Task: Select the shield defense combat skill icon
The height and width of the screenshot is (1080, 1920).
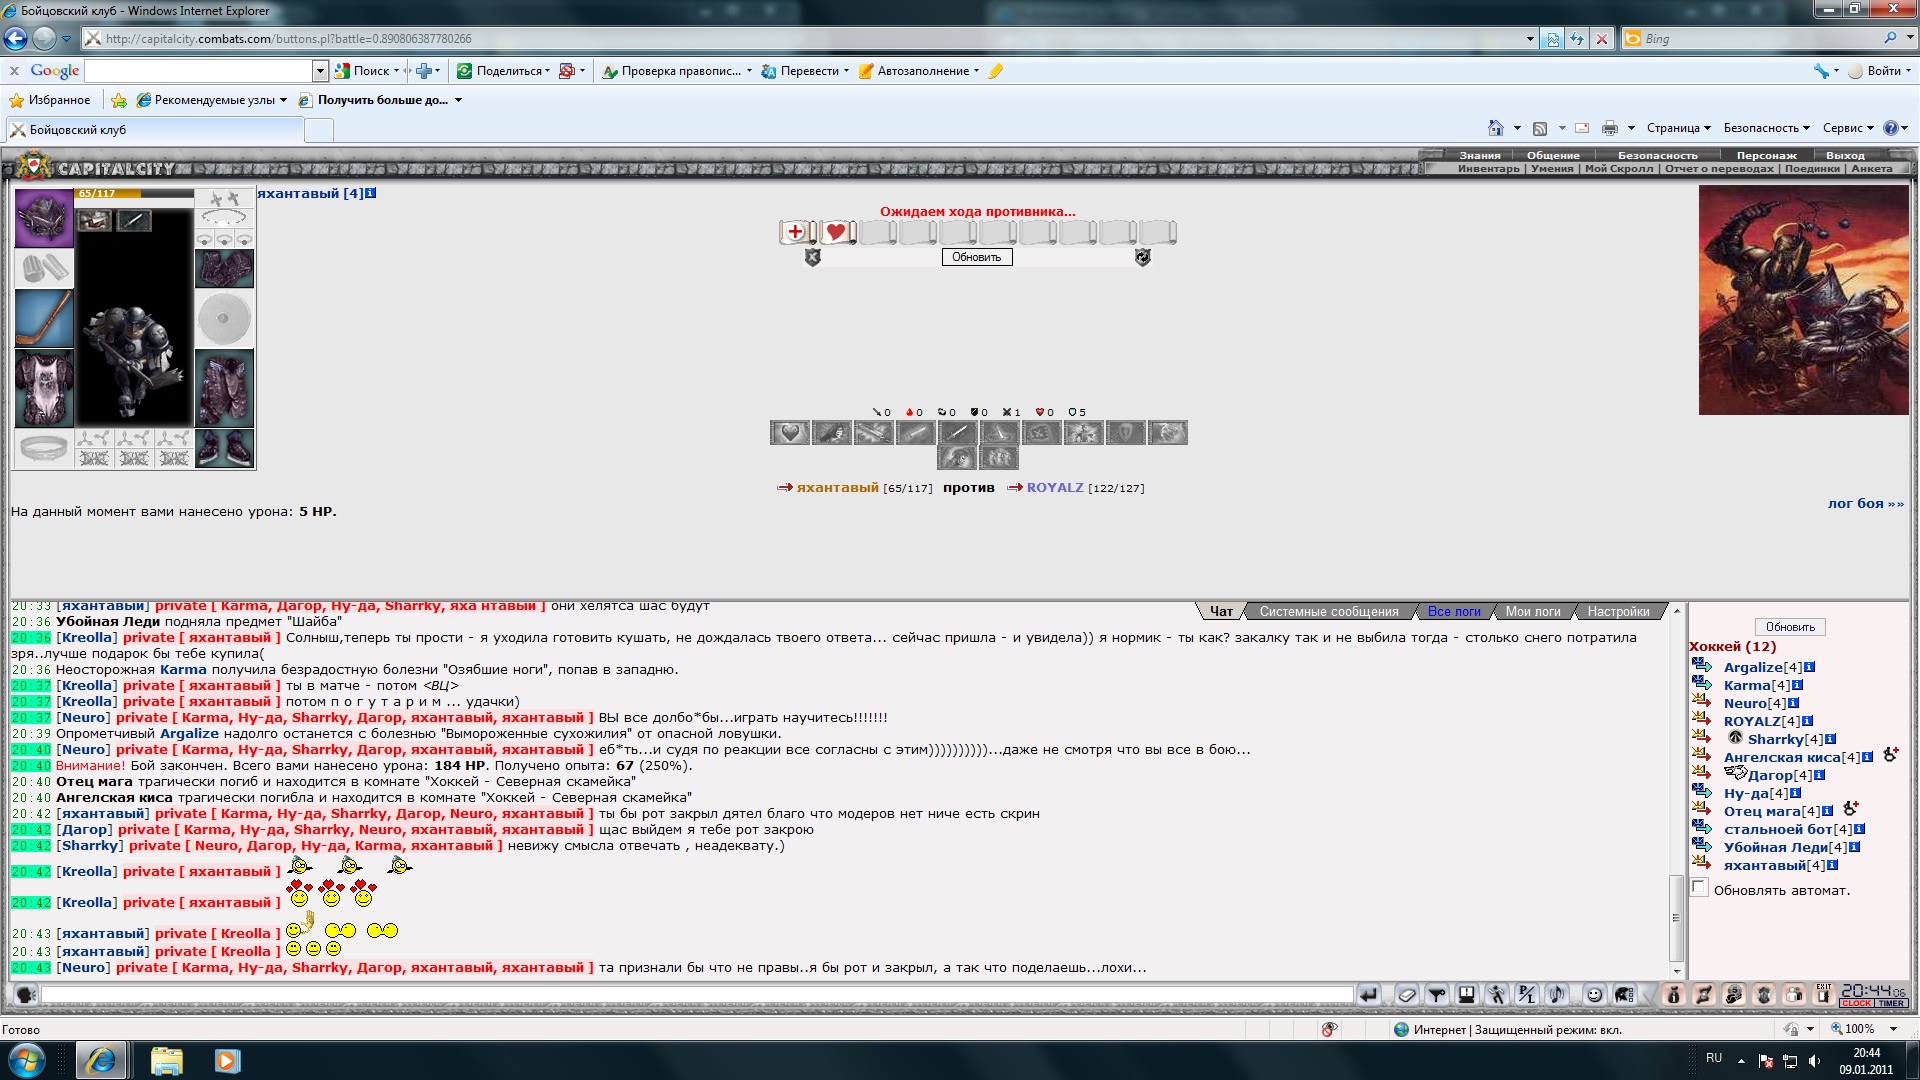Action: tap(1126, 433)
